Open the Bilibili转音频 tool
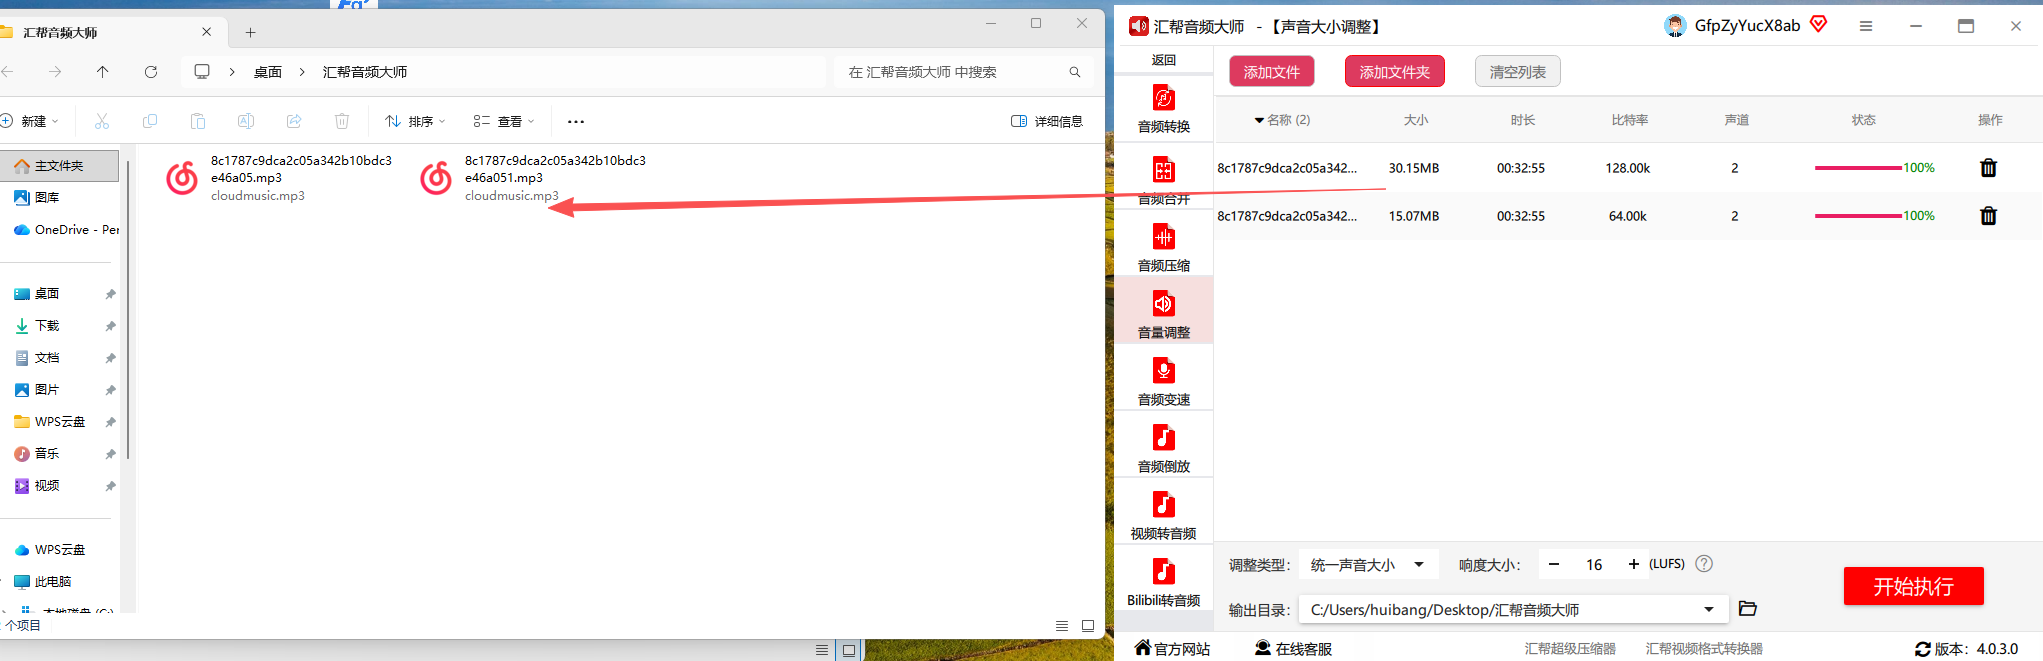The width and height of the screenshot is (2043, 661). click(1163, 583)
